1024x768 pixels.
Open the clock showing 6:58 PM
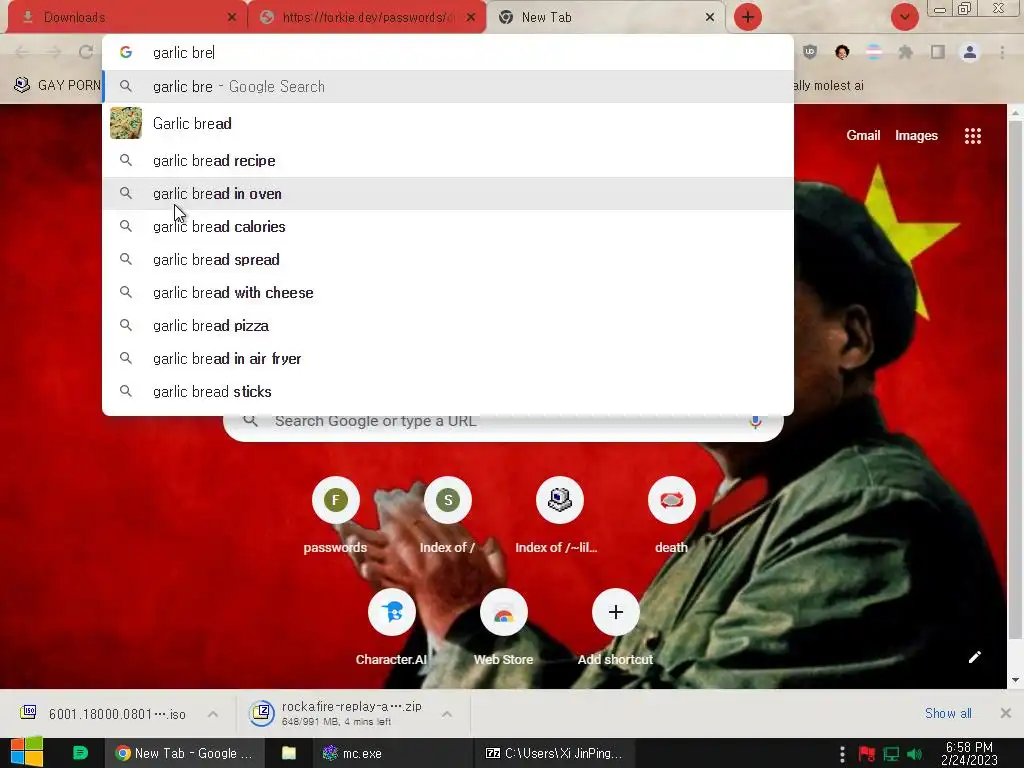969,753
